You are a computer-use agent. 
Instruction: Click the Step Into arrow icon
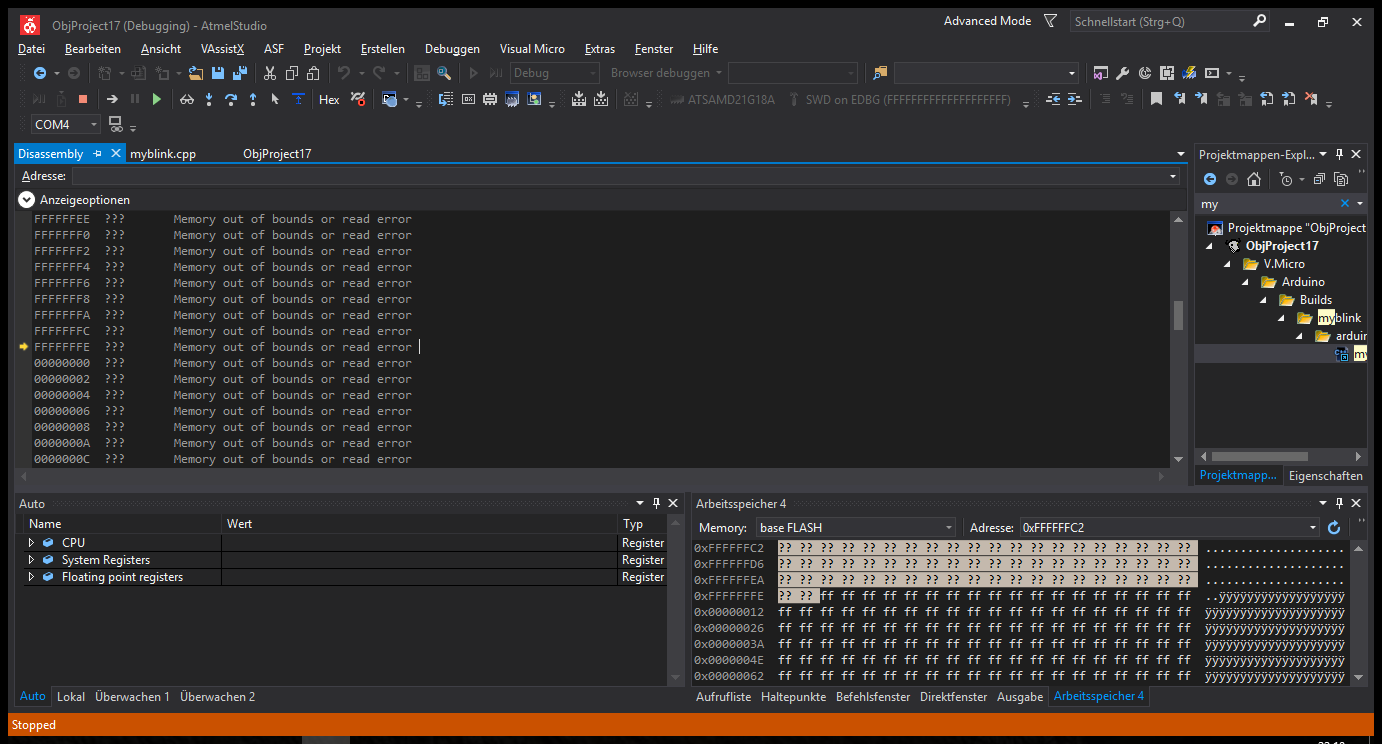click(x=209, y=99)
